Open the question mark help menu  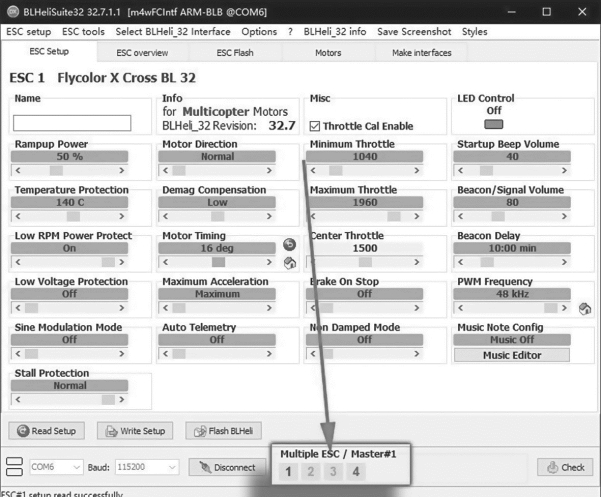[290, 32]
